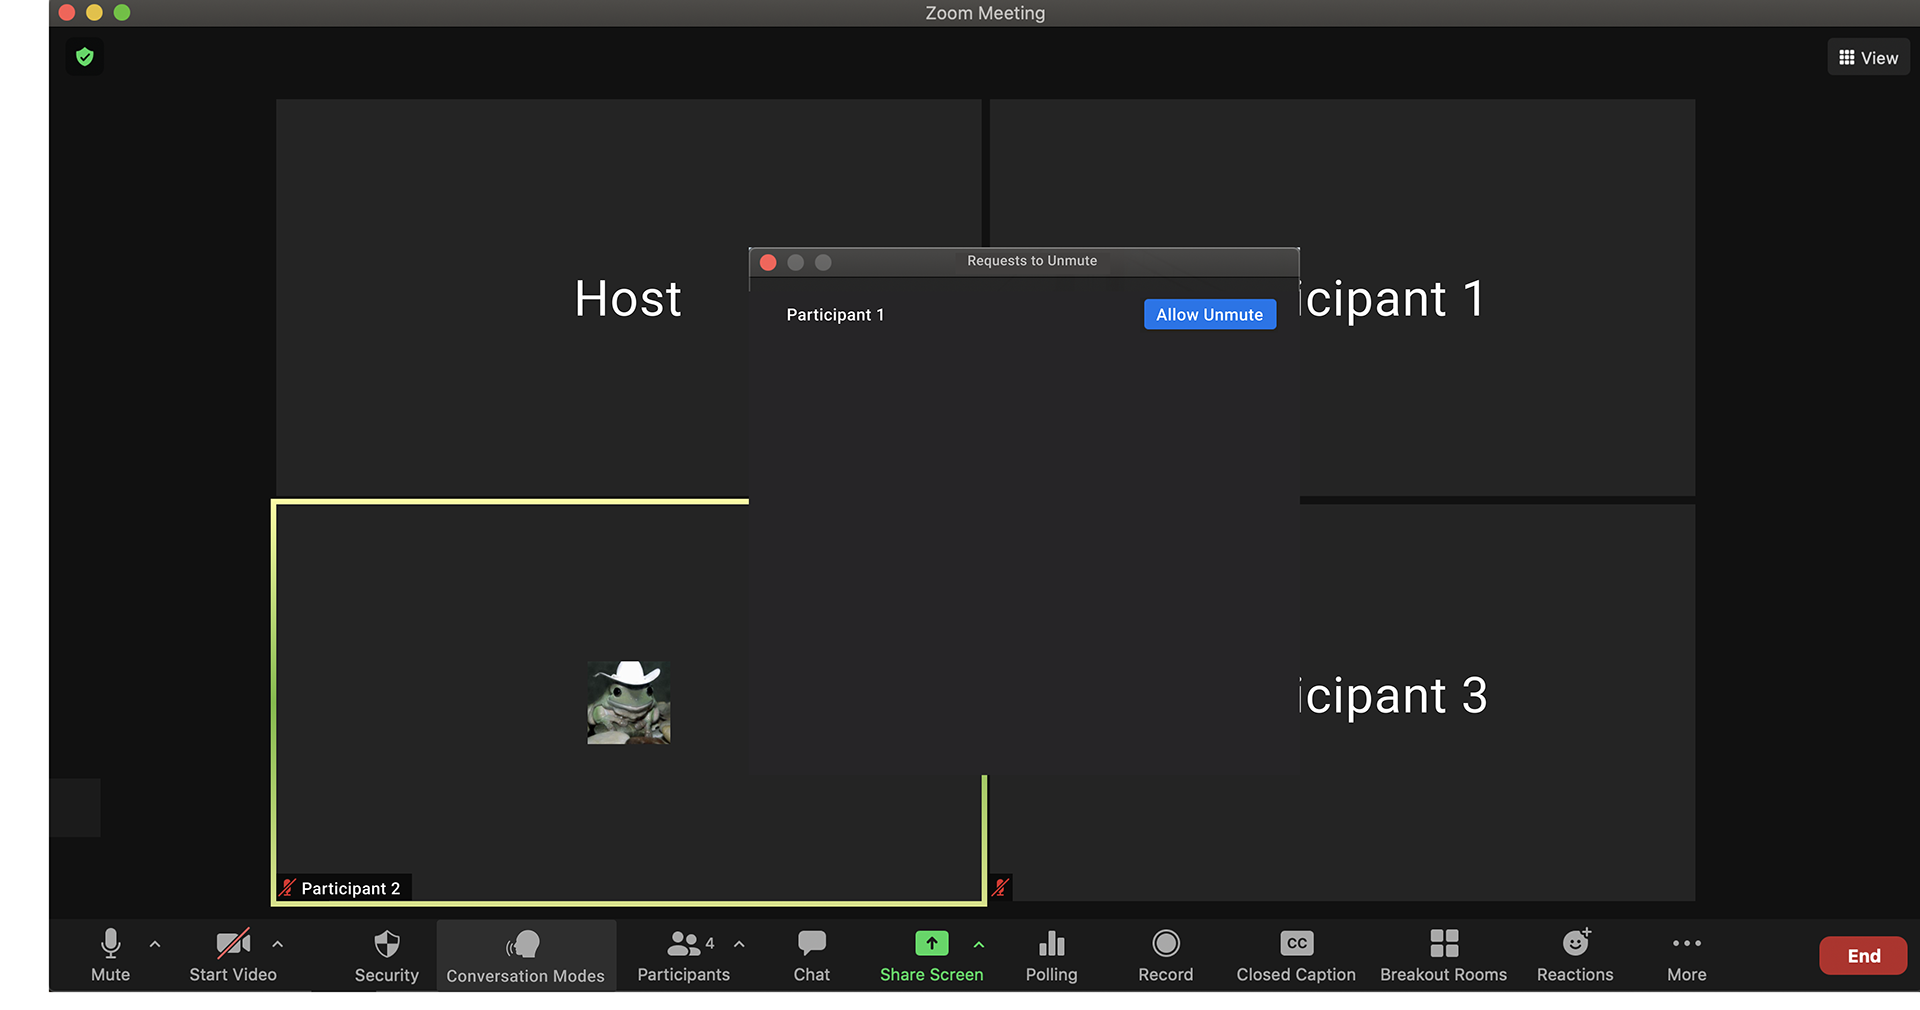This screenshot has height=1010, width=1920.
Task: Close the Requests to Unmute dialog
Action: pyautogui.click(x=768, y=262)
